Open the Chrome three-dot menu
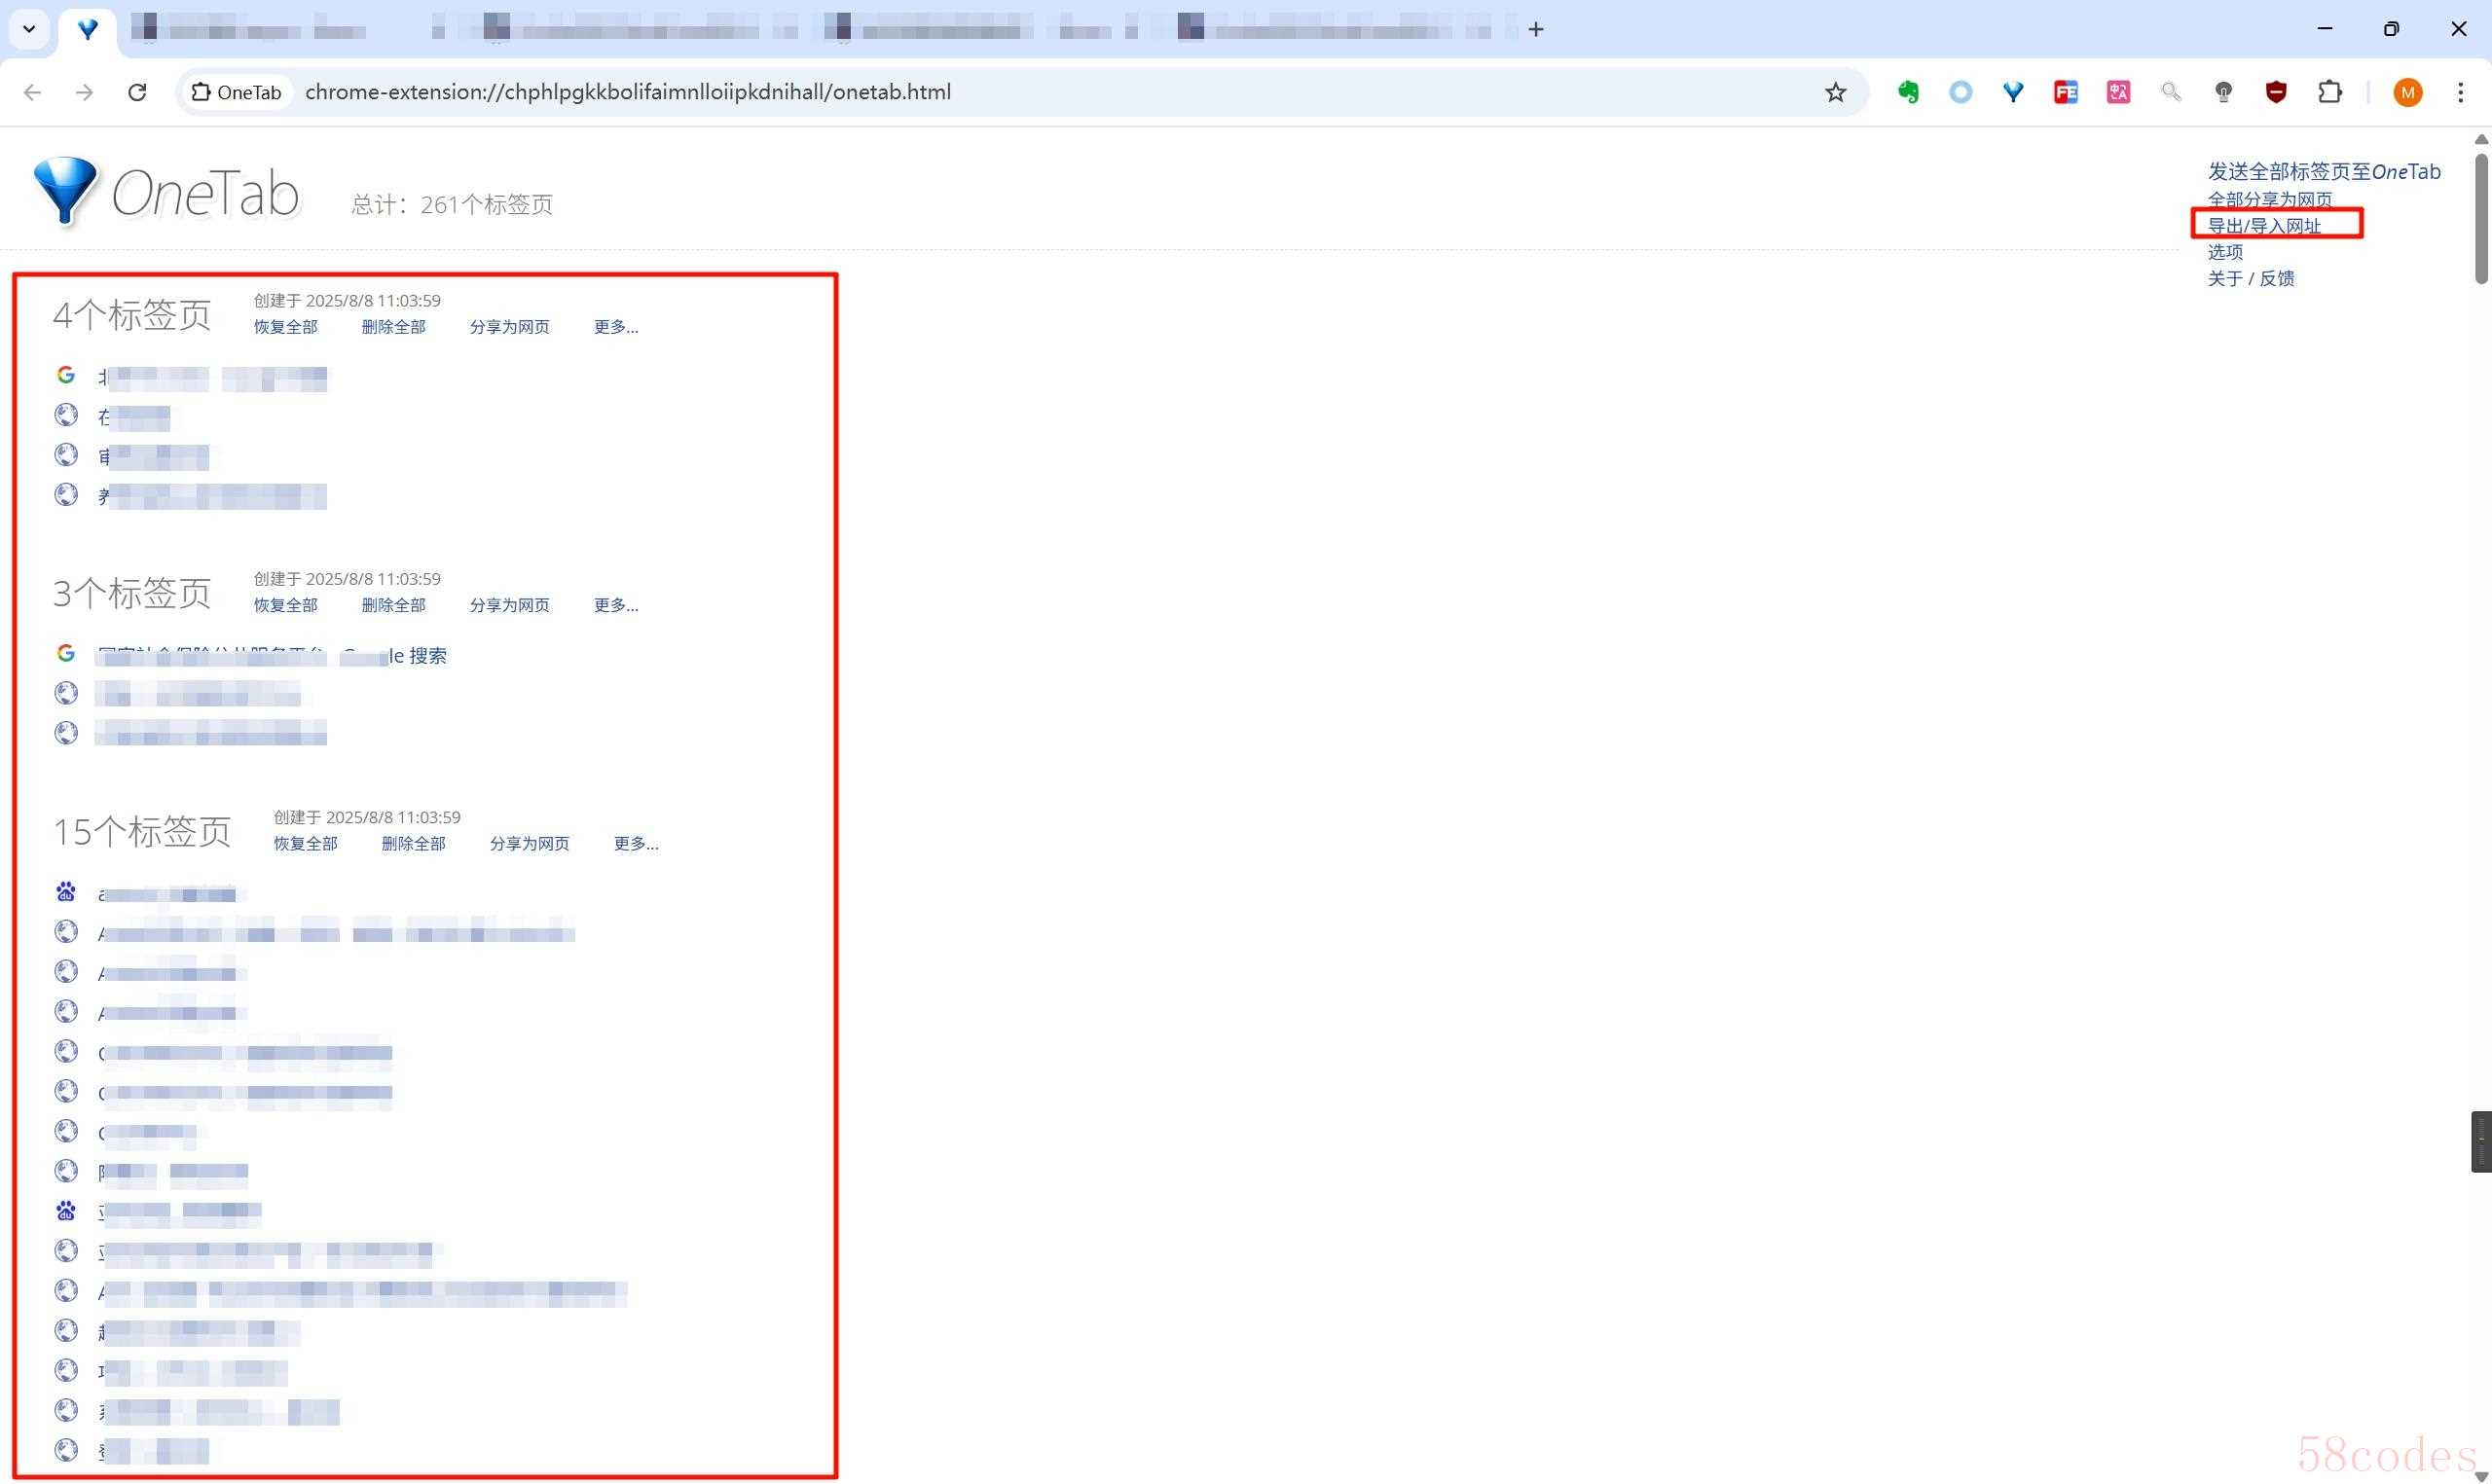Viewport: 2492px width, 1484px height. 2460,92
